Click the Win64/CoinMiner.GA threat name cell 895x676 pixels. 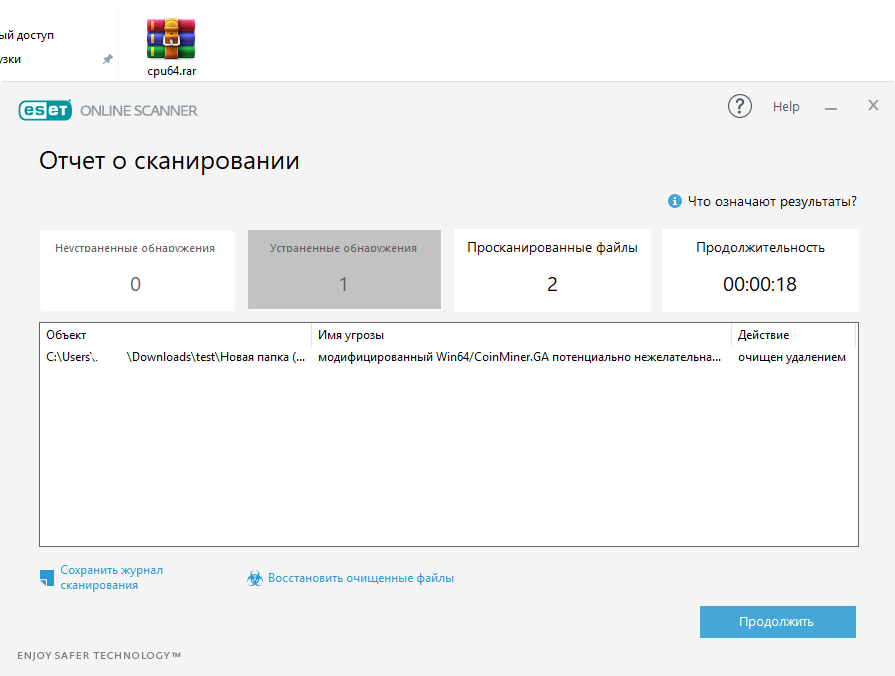pyautogui.click(x=519, y=357)
